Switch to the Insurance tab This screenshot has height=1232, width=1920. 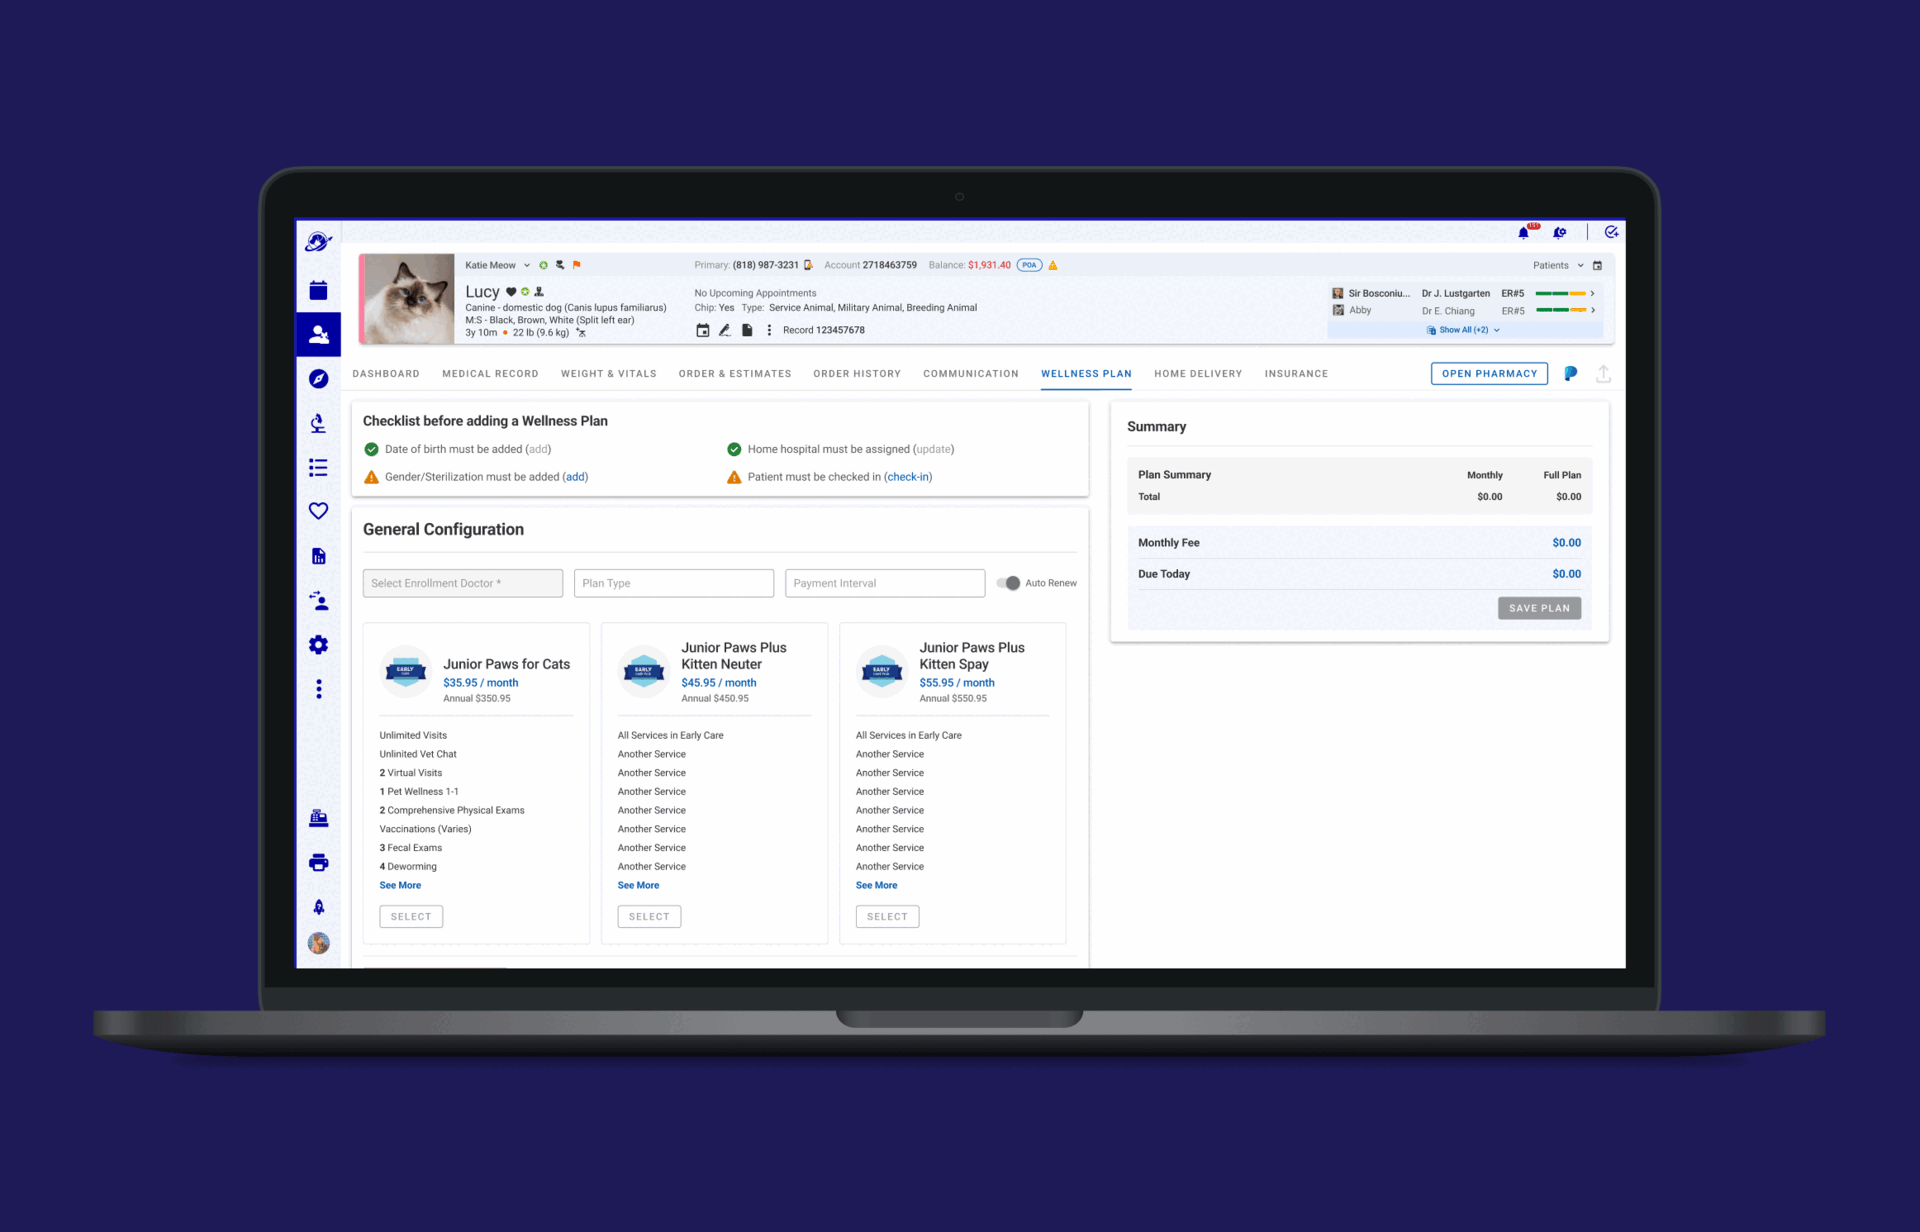coord(1296,374)
